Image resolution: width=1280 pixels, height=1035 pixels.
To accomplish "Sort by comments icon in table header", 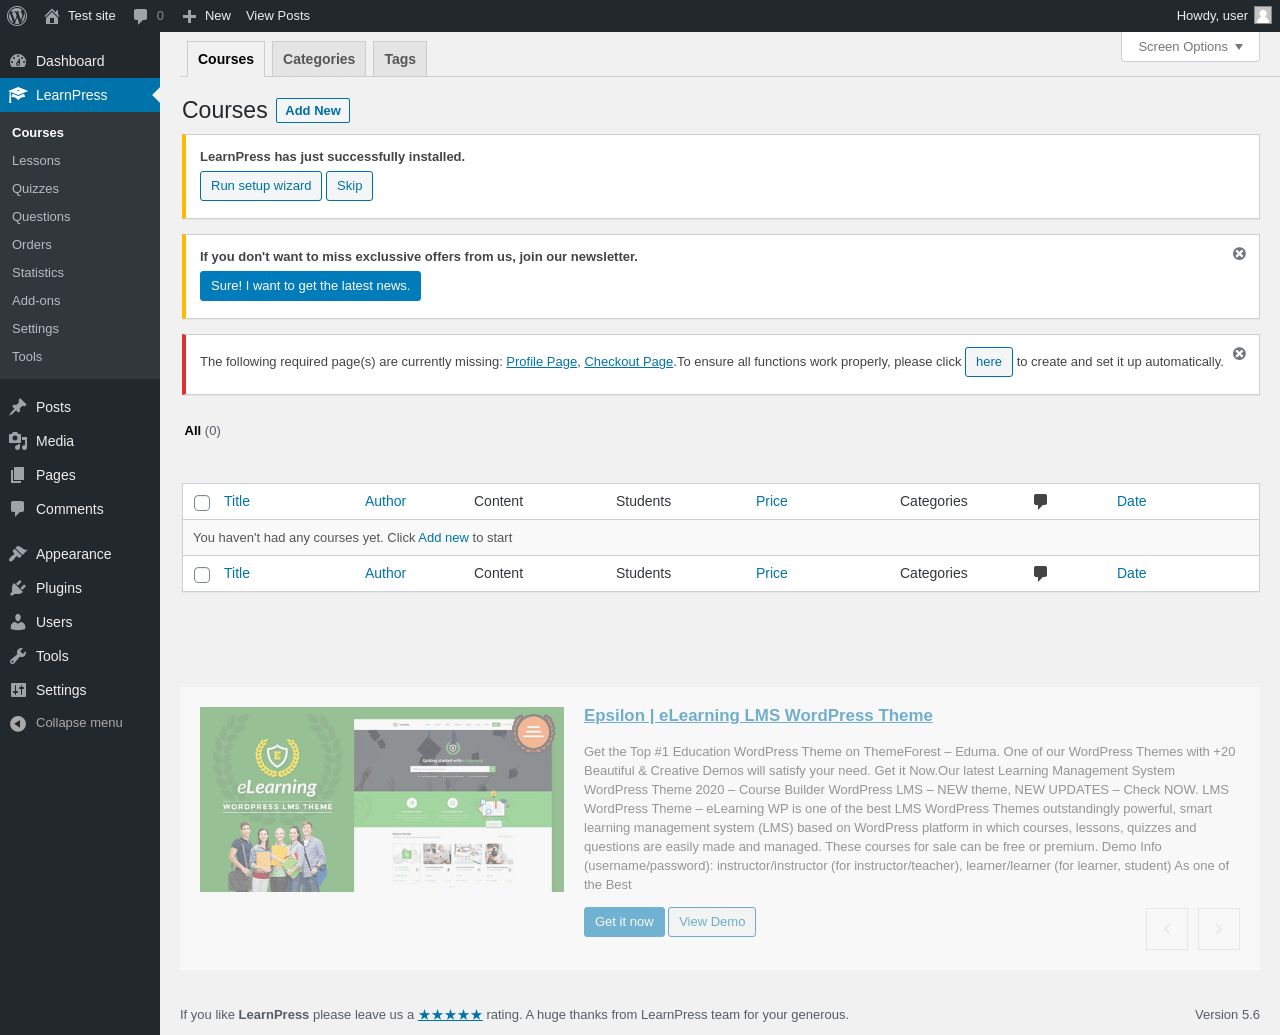I will pyautogui.click(x=1040, y=501).
